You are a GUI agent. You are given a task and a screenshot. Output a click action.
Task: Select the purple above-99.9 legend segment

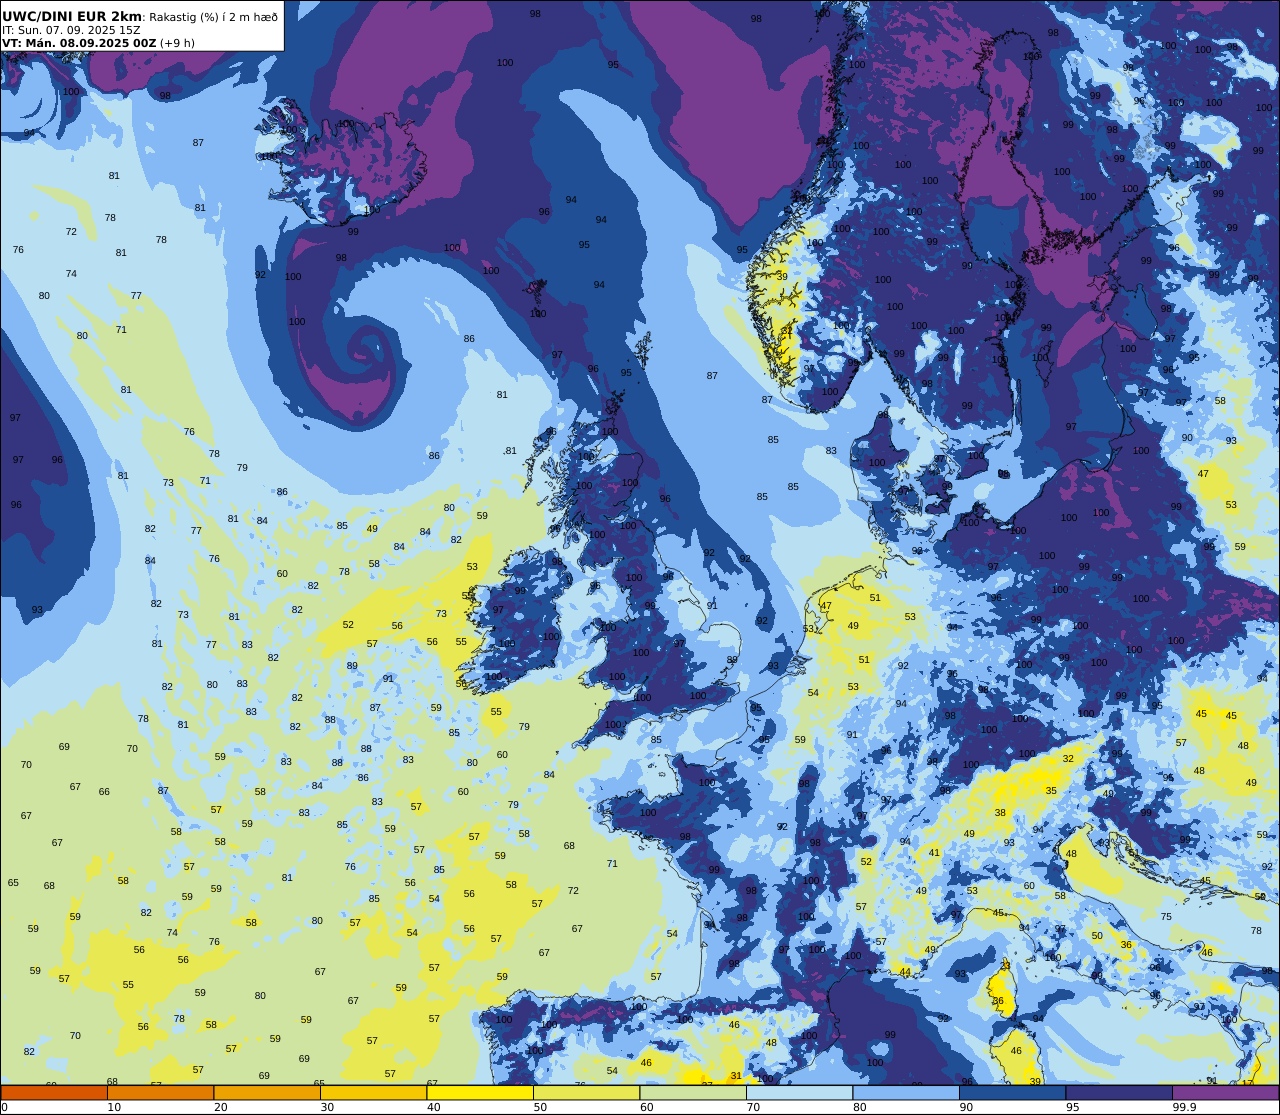click(1225, 1093)
